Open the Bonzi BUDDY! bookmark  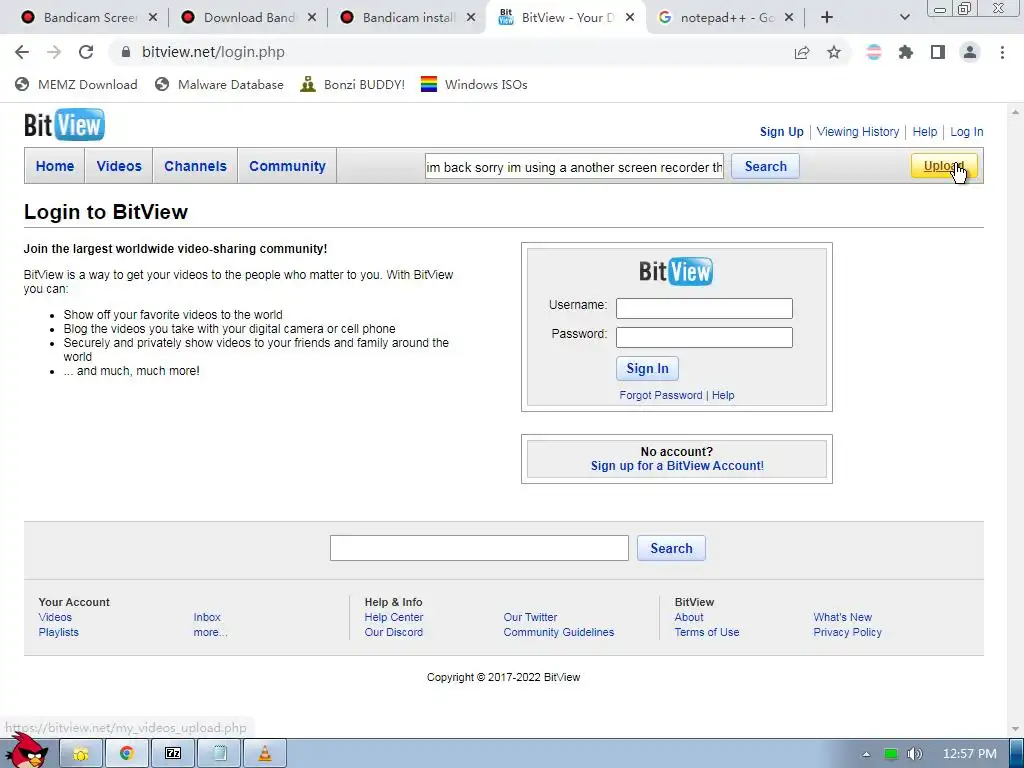click(353, 84)
